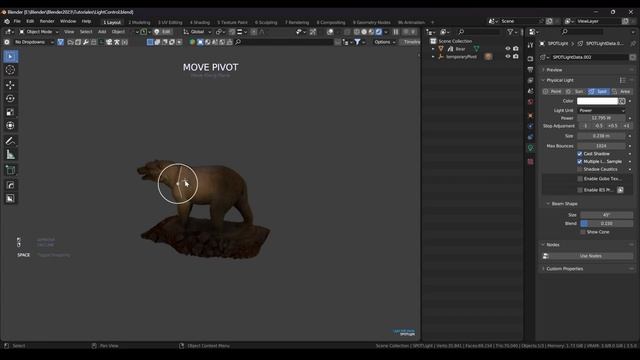
Task: Select Area light type
Action: pos(622,91)
